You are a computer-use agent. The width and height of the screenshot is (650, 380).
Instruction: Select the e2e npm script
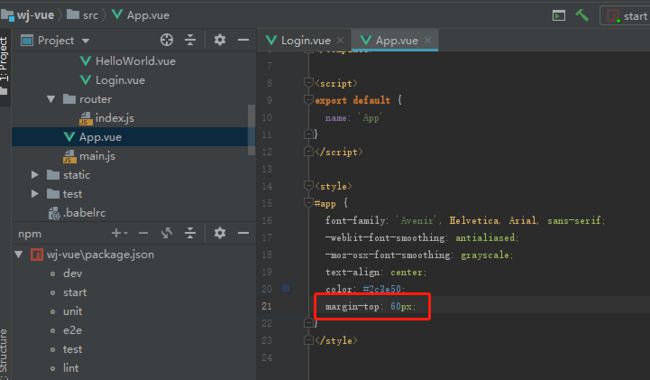point(72,330)
